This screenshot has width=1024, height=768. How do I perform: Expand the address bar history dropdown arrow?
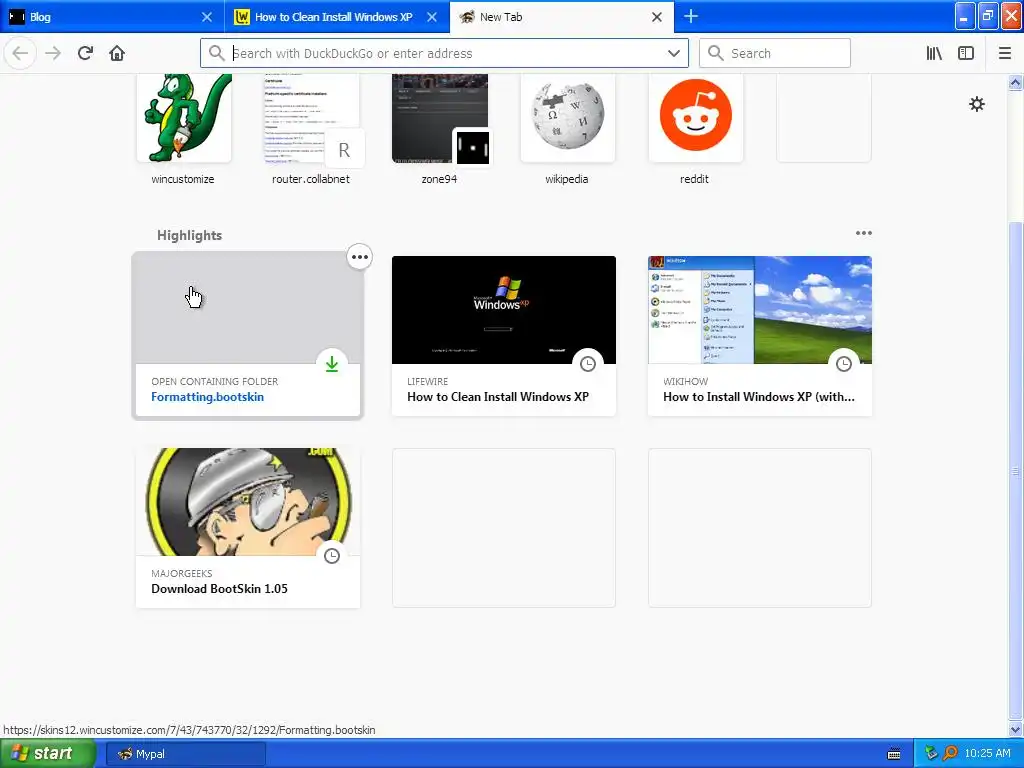point(674,53)
